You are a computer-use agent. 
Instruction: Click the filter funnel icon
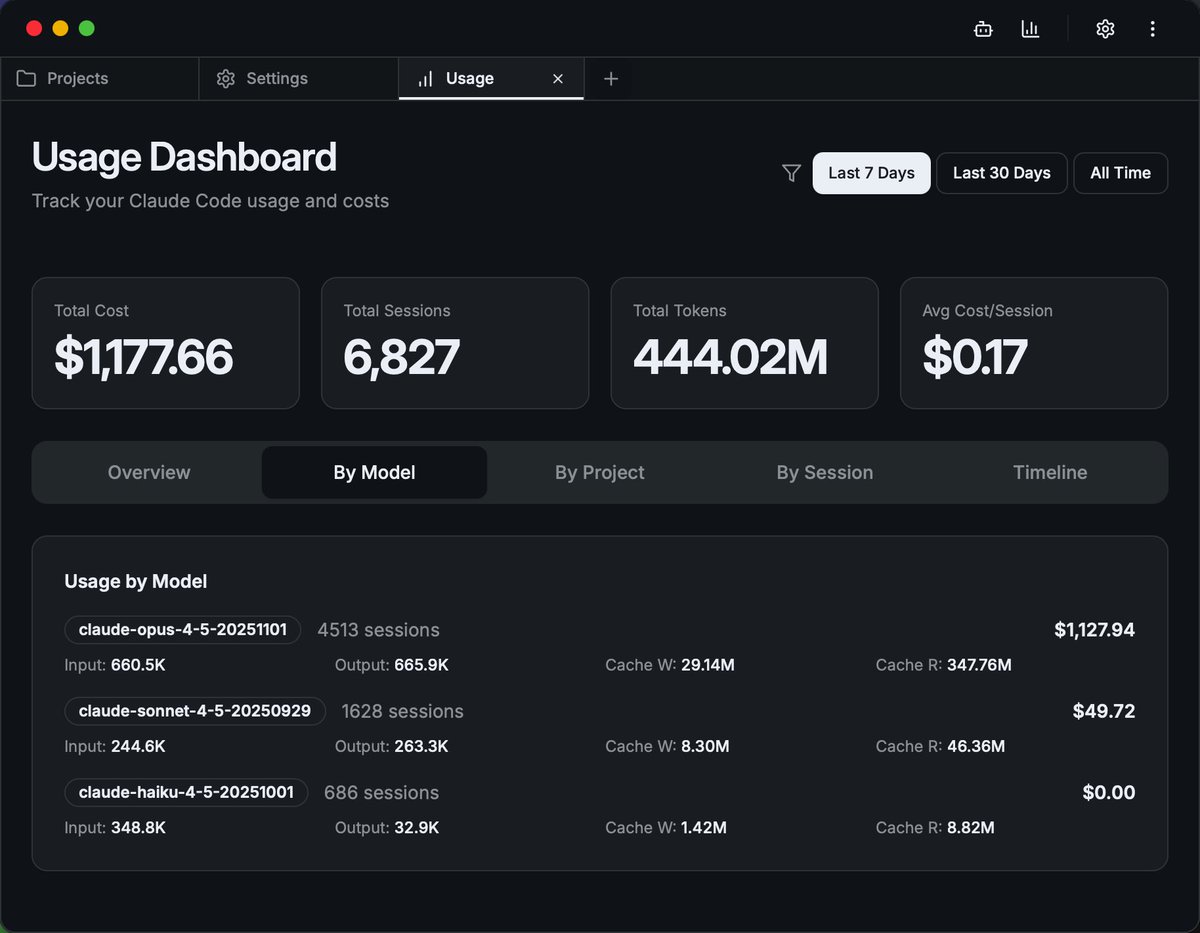coord(791,173)
